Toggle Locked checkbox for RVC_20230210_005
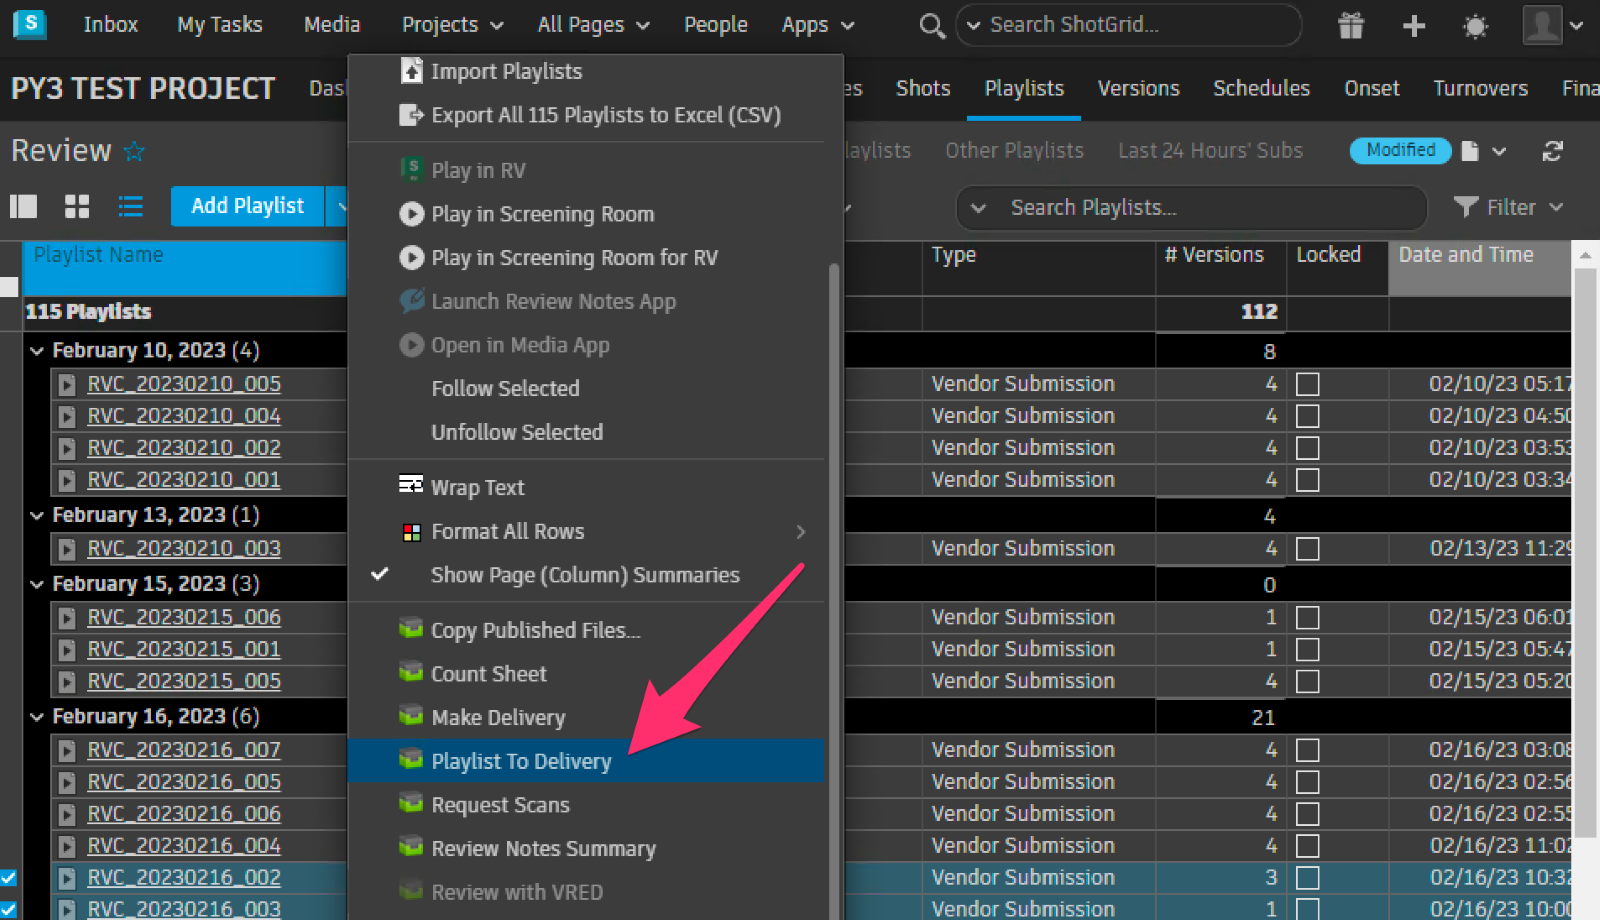Viewport: 1600px width, 920px height. pyautogui.click(x=1307, y=384)
